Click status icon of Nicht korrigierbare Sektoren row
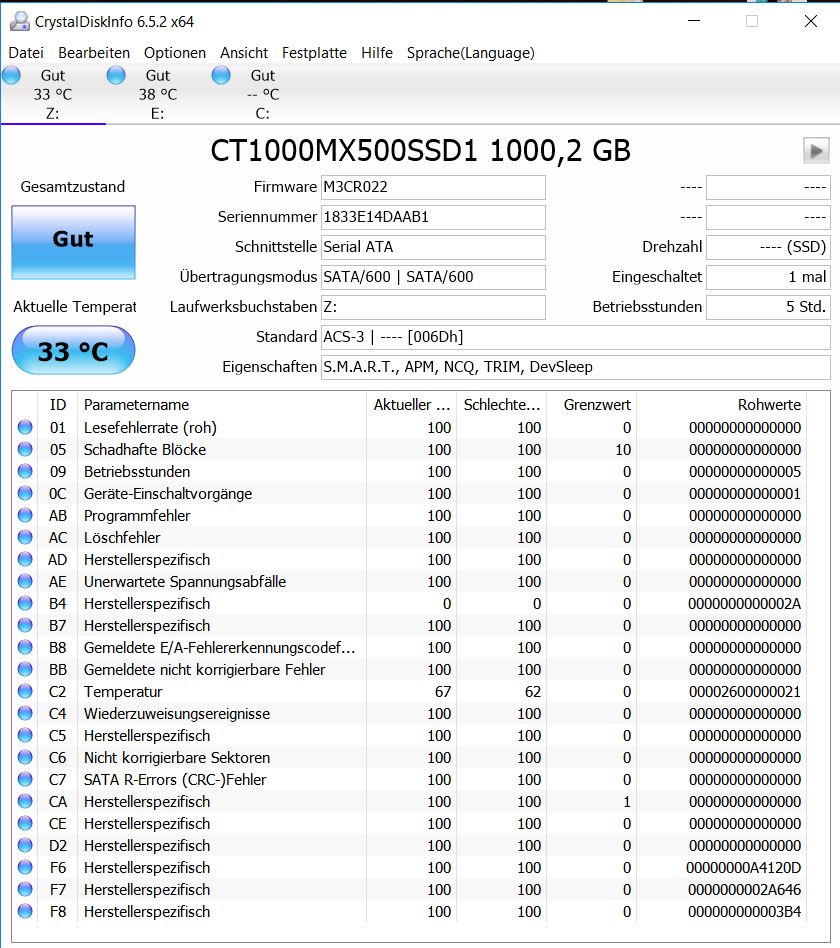840x948 pixels. (25, 758)
